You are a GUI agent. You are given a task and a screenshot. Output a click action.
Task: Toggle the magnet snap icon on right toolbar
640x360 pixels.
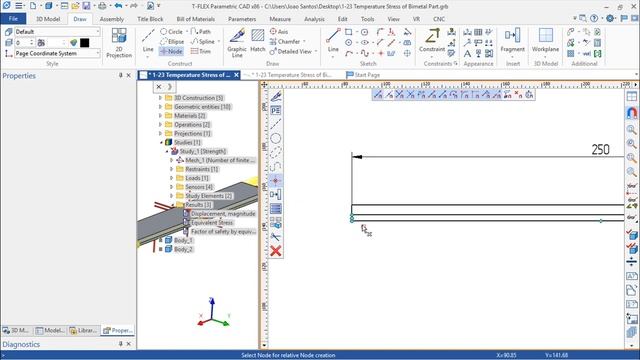[x=631, y=113]
